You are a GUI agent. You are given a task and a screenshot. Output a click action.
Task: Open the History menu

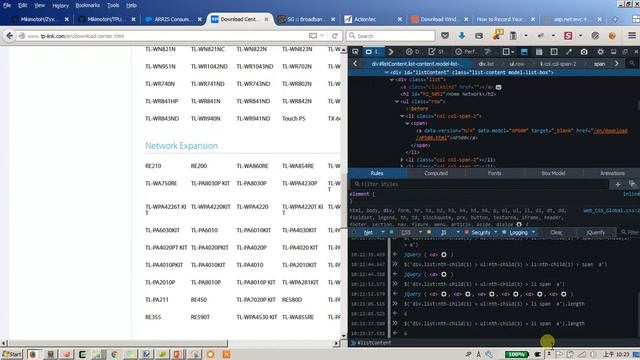coord(60,5)
